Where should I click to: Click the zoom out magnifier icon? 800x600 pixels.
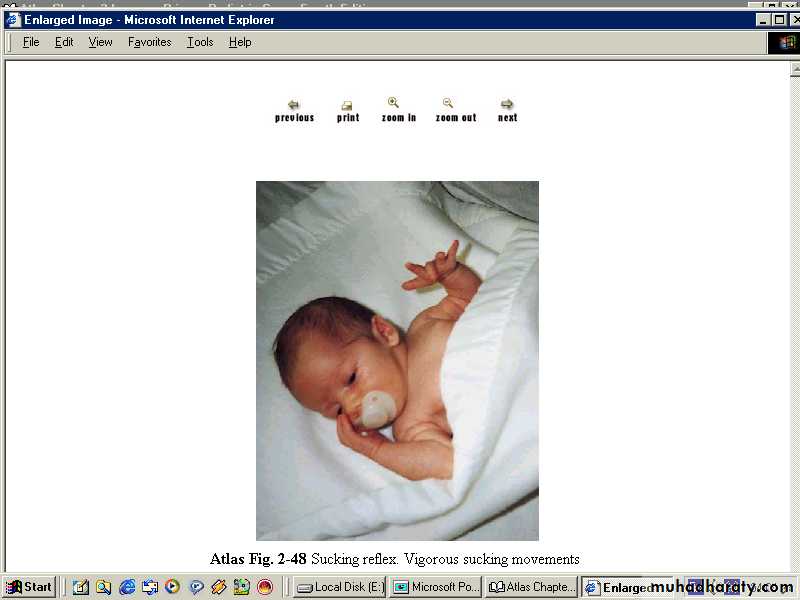tap(448, 103)
